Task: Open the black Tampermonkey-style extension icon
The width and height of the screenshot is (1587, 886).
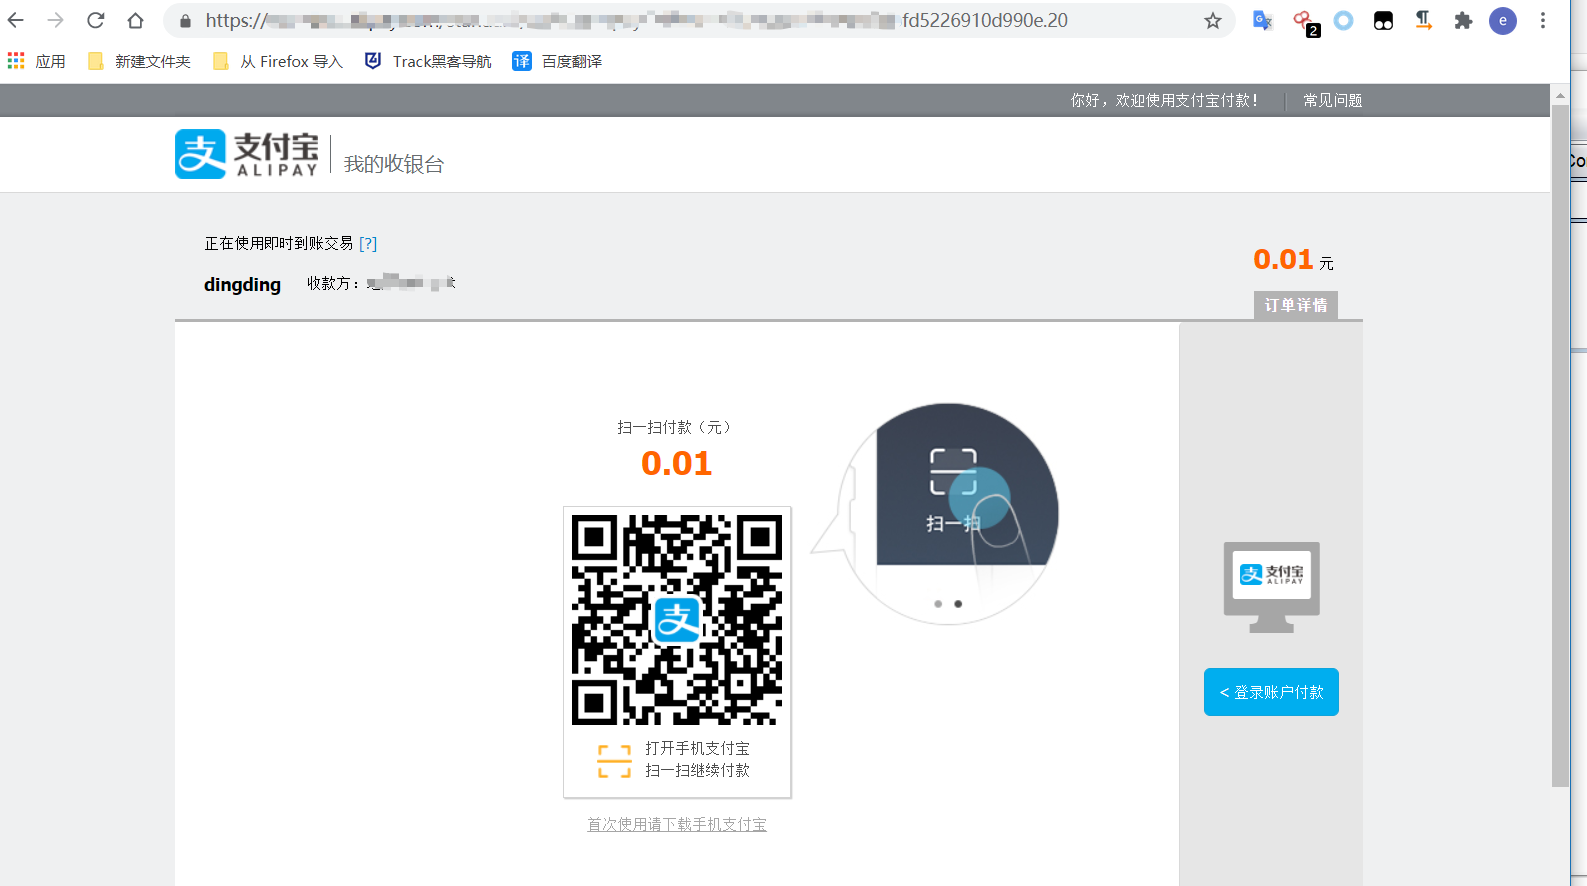Action: 1384,20
